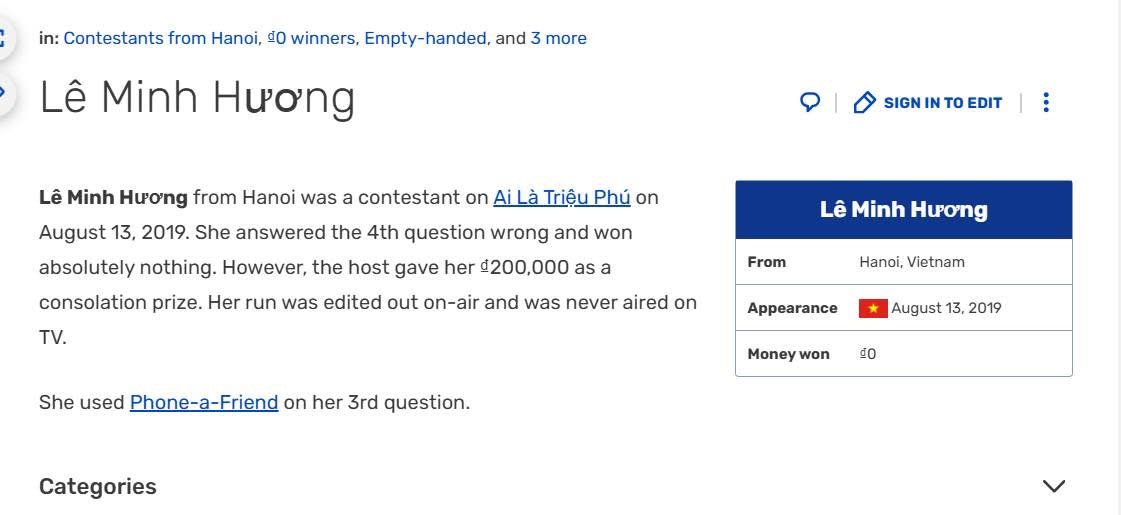Open the '₫0 winners' category link
The image size is (1121, 515).
(310, 38)
